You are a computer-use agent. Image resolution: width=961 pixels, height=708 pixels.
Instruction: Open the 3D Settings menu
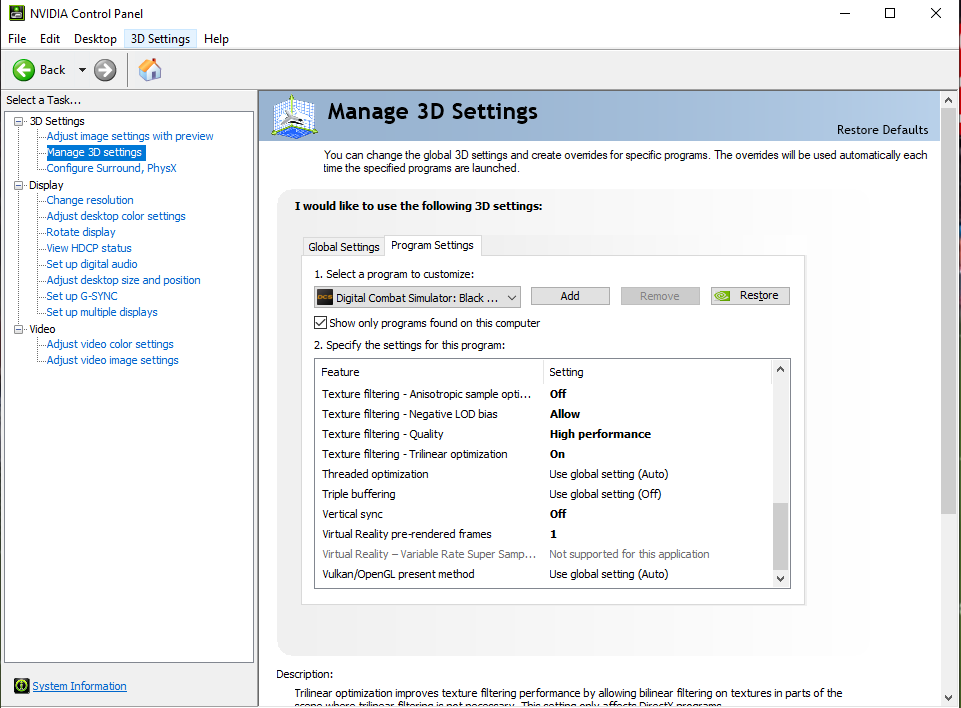[160, 39]
